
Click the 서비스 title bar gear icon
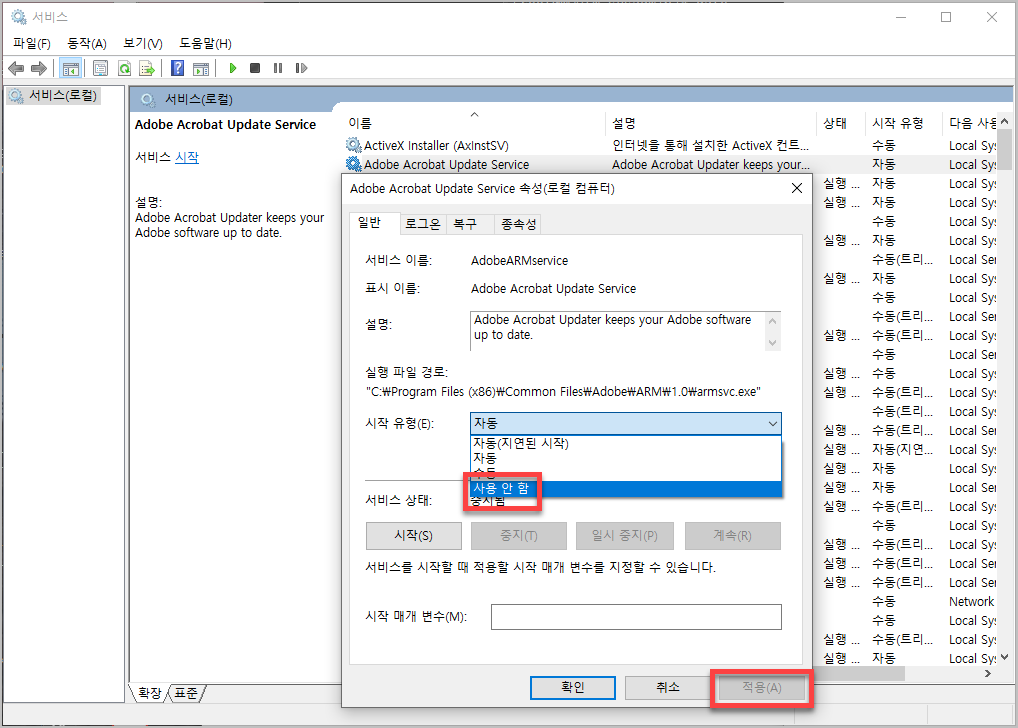point(19,17)
